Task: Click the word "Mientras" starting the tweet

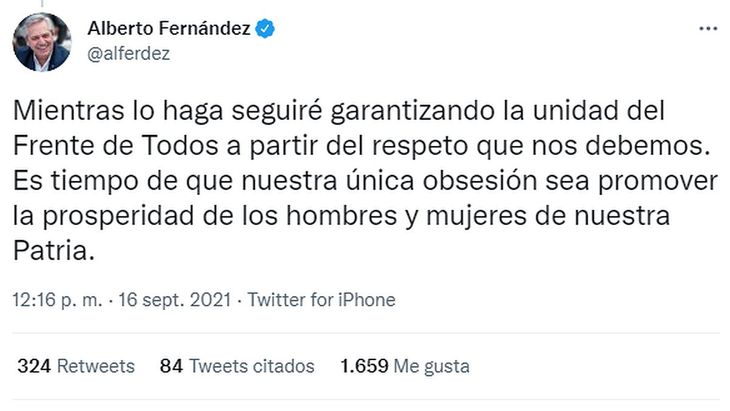Action: pyautogui.click(x=57, y=108)
